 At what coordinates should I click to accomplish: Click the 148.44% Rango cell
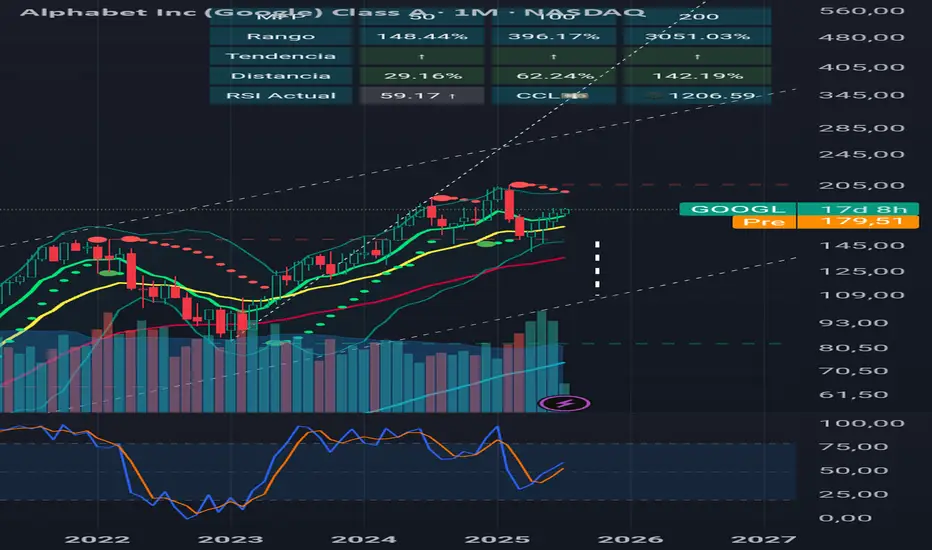tap(421, 36)
